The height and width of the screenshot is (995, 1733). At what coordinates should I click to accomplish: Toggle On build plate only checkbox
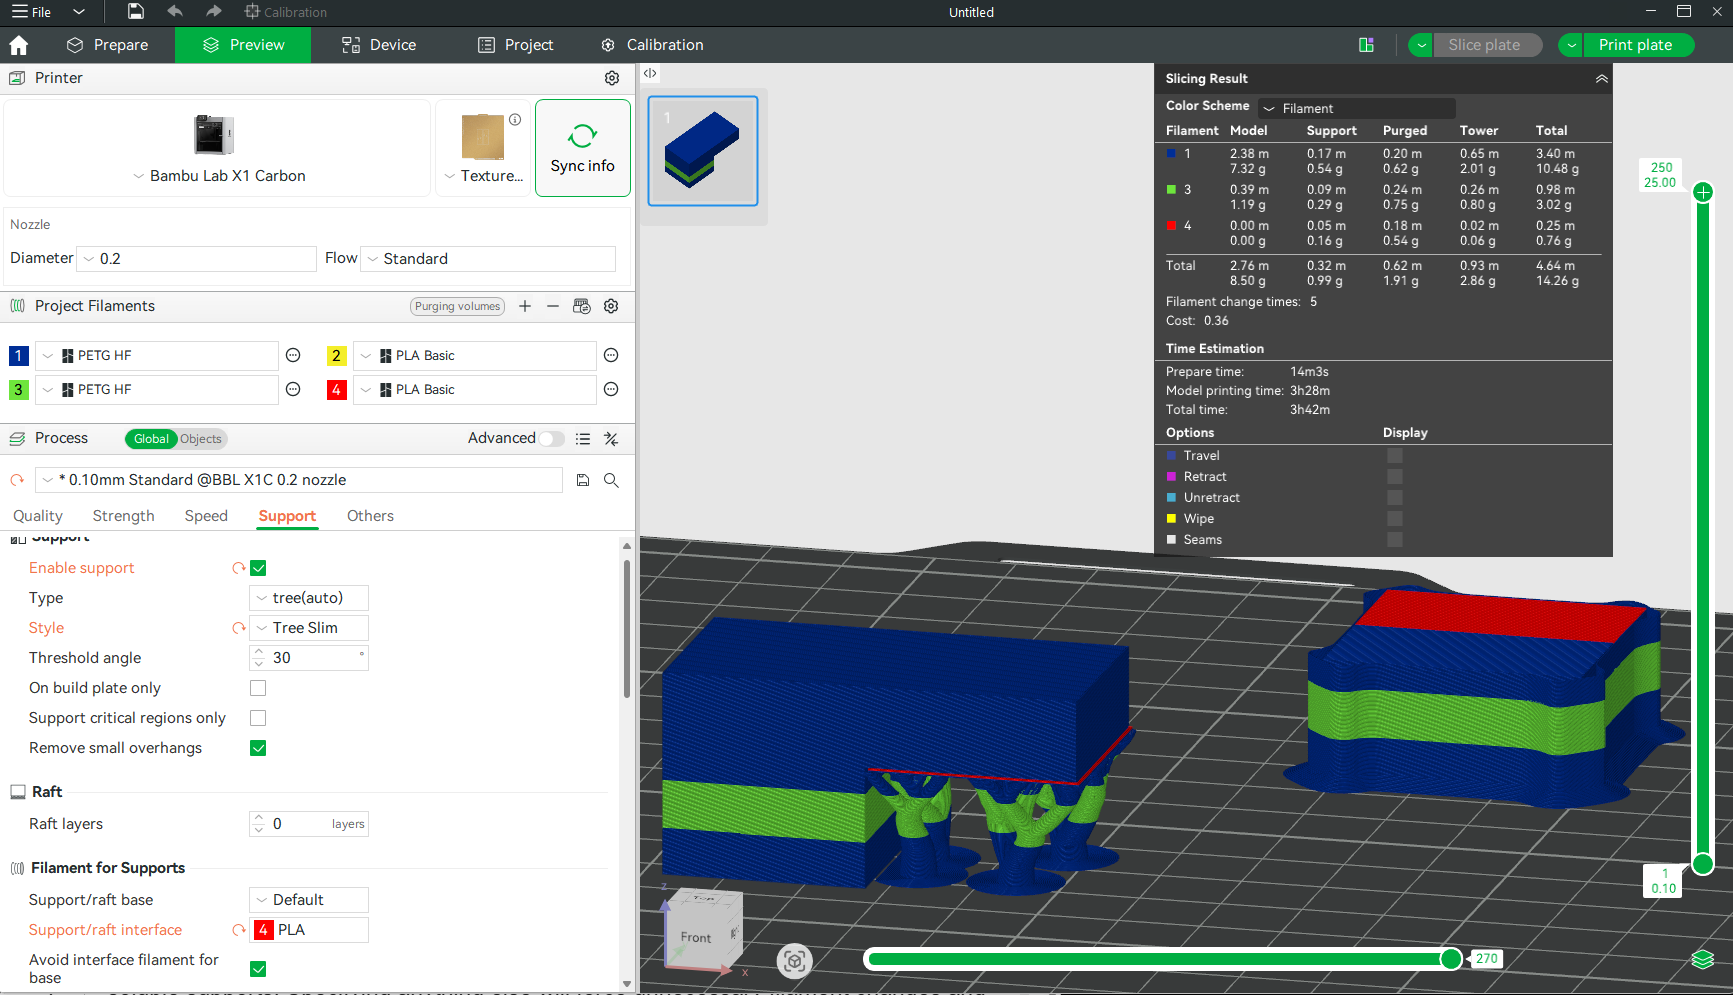(x=258, y=688)
